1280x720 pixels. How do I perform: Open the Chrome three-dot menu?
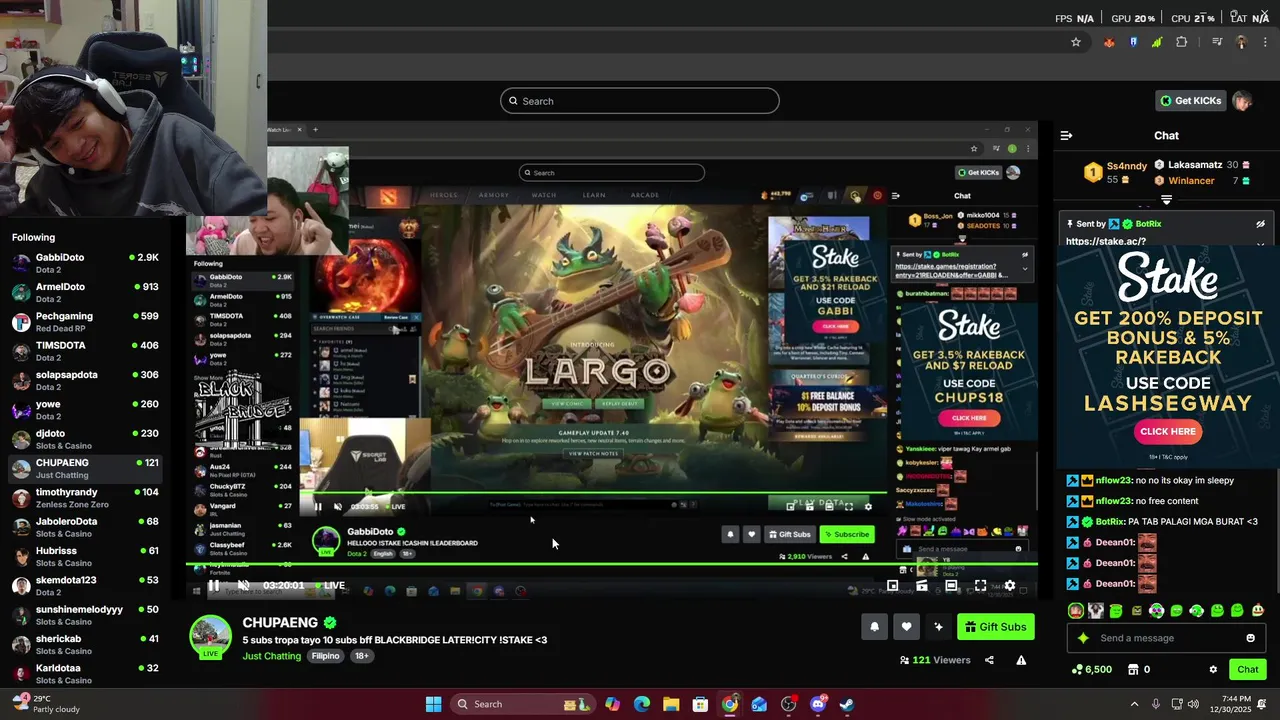click(x=1263, y=42)
